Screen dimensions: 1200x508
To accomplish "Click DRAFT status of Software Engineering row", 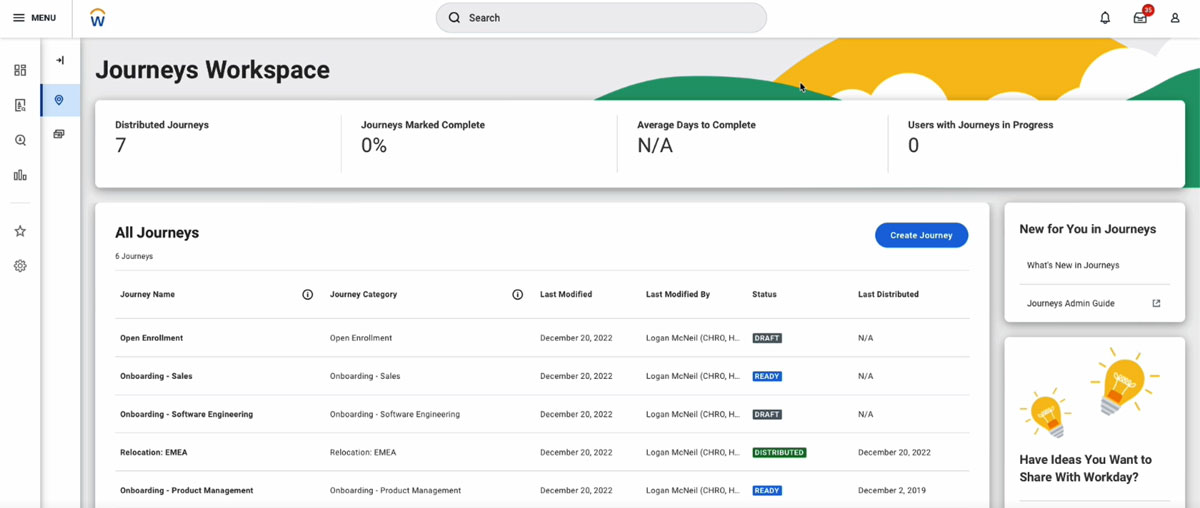I will (767, 414).
